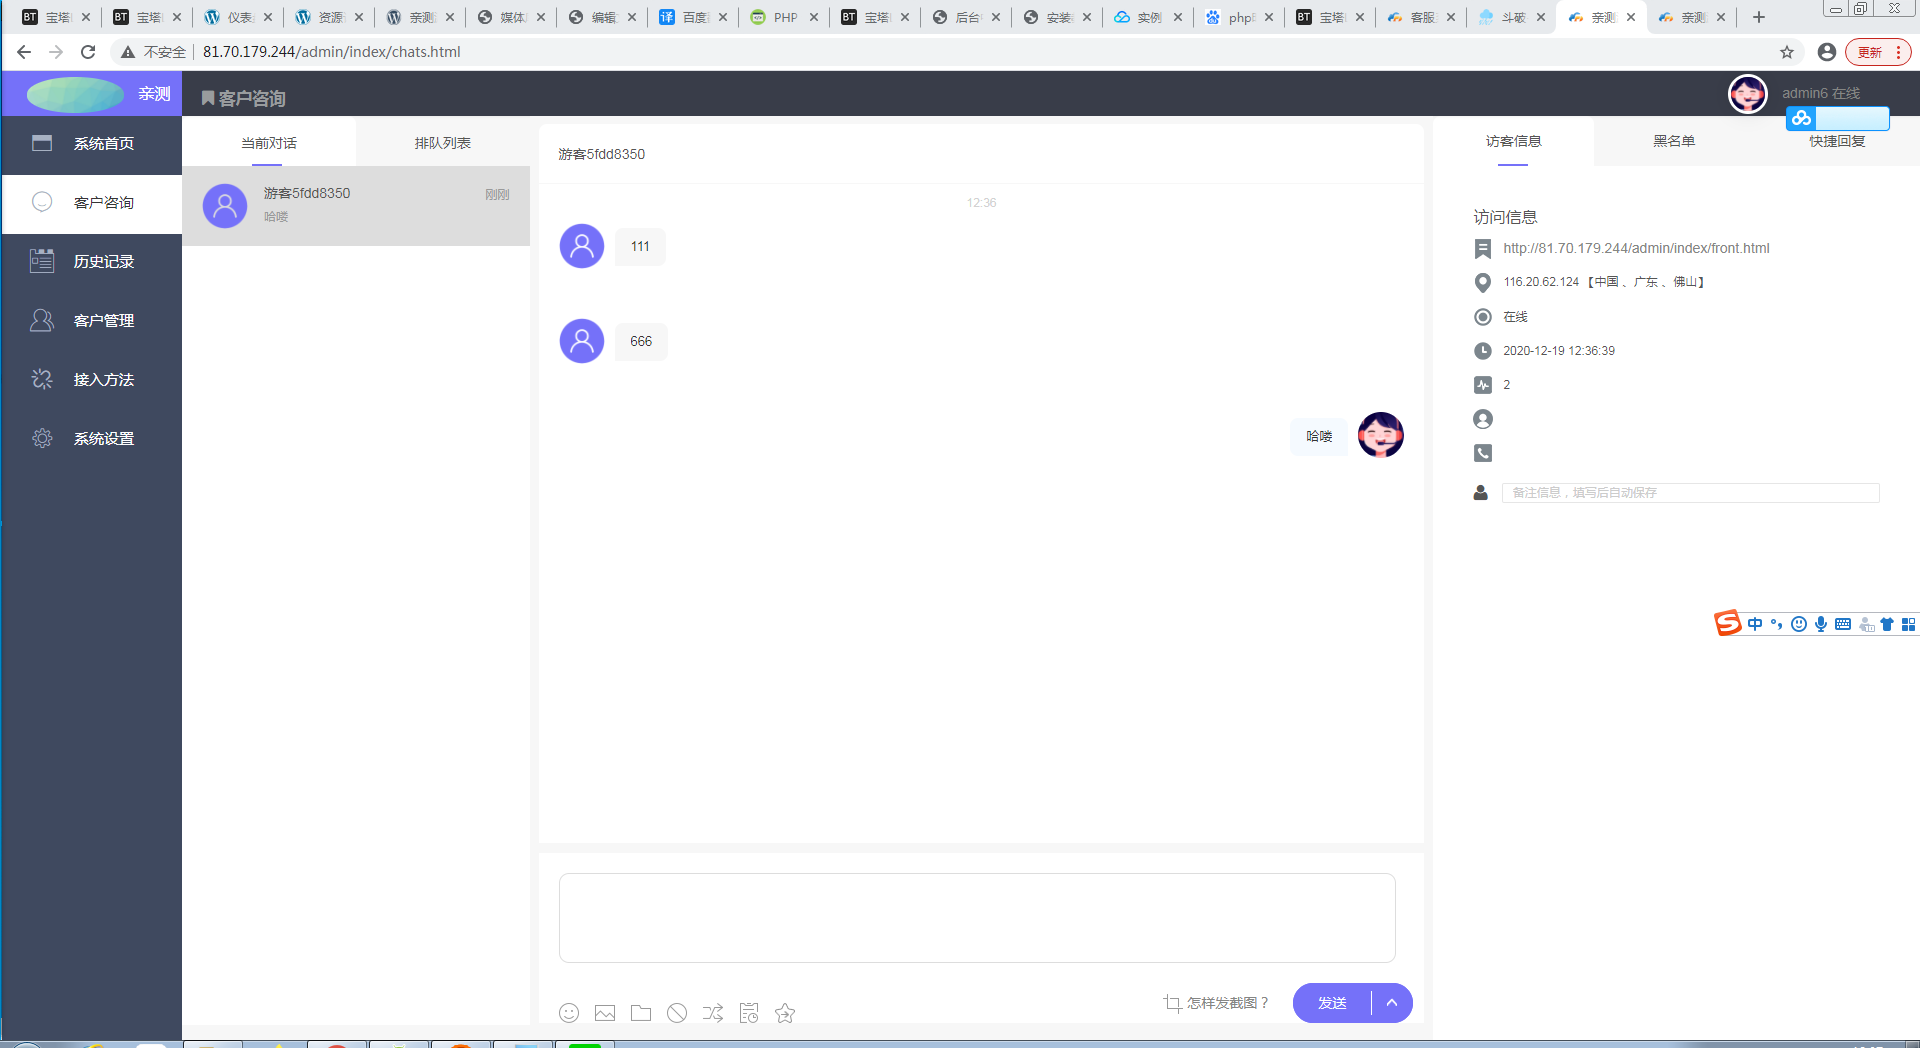Click Sogou microphone voice input icon

[1821, 624]
